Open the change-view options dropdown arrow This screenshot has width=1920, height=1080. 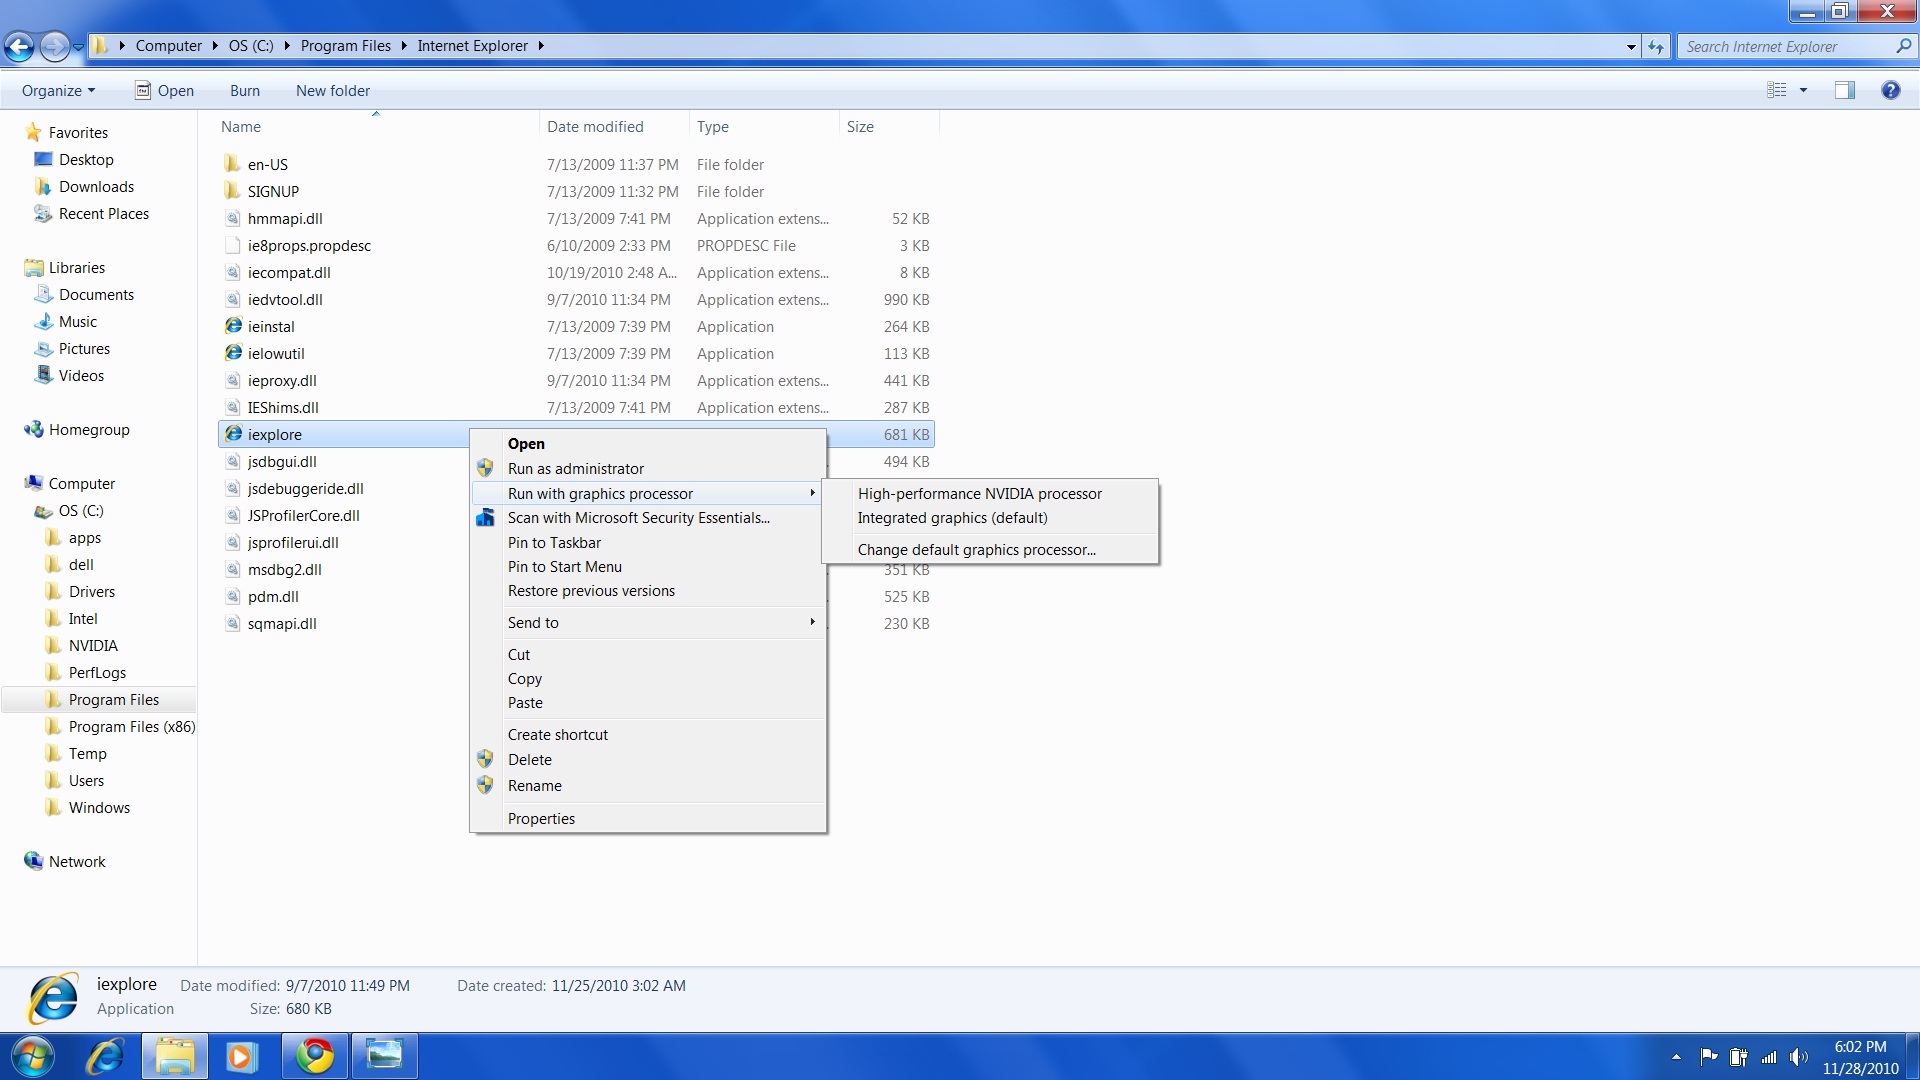pos(1803,90)
